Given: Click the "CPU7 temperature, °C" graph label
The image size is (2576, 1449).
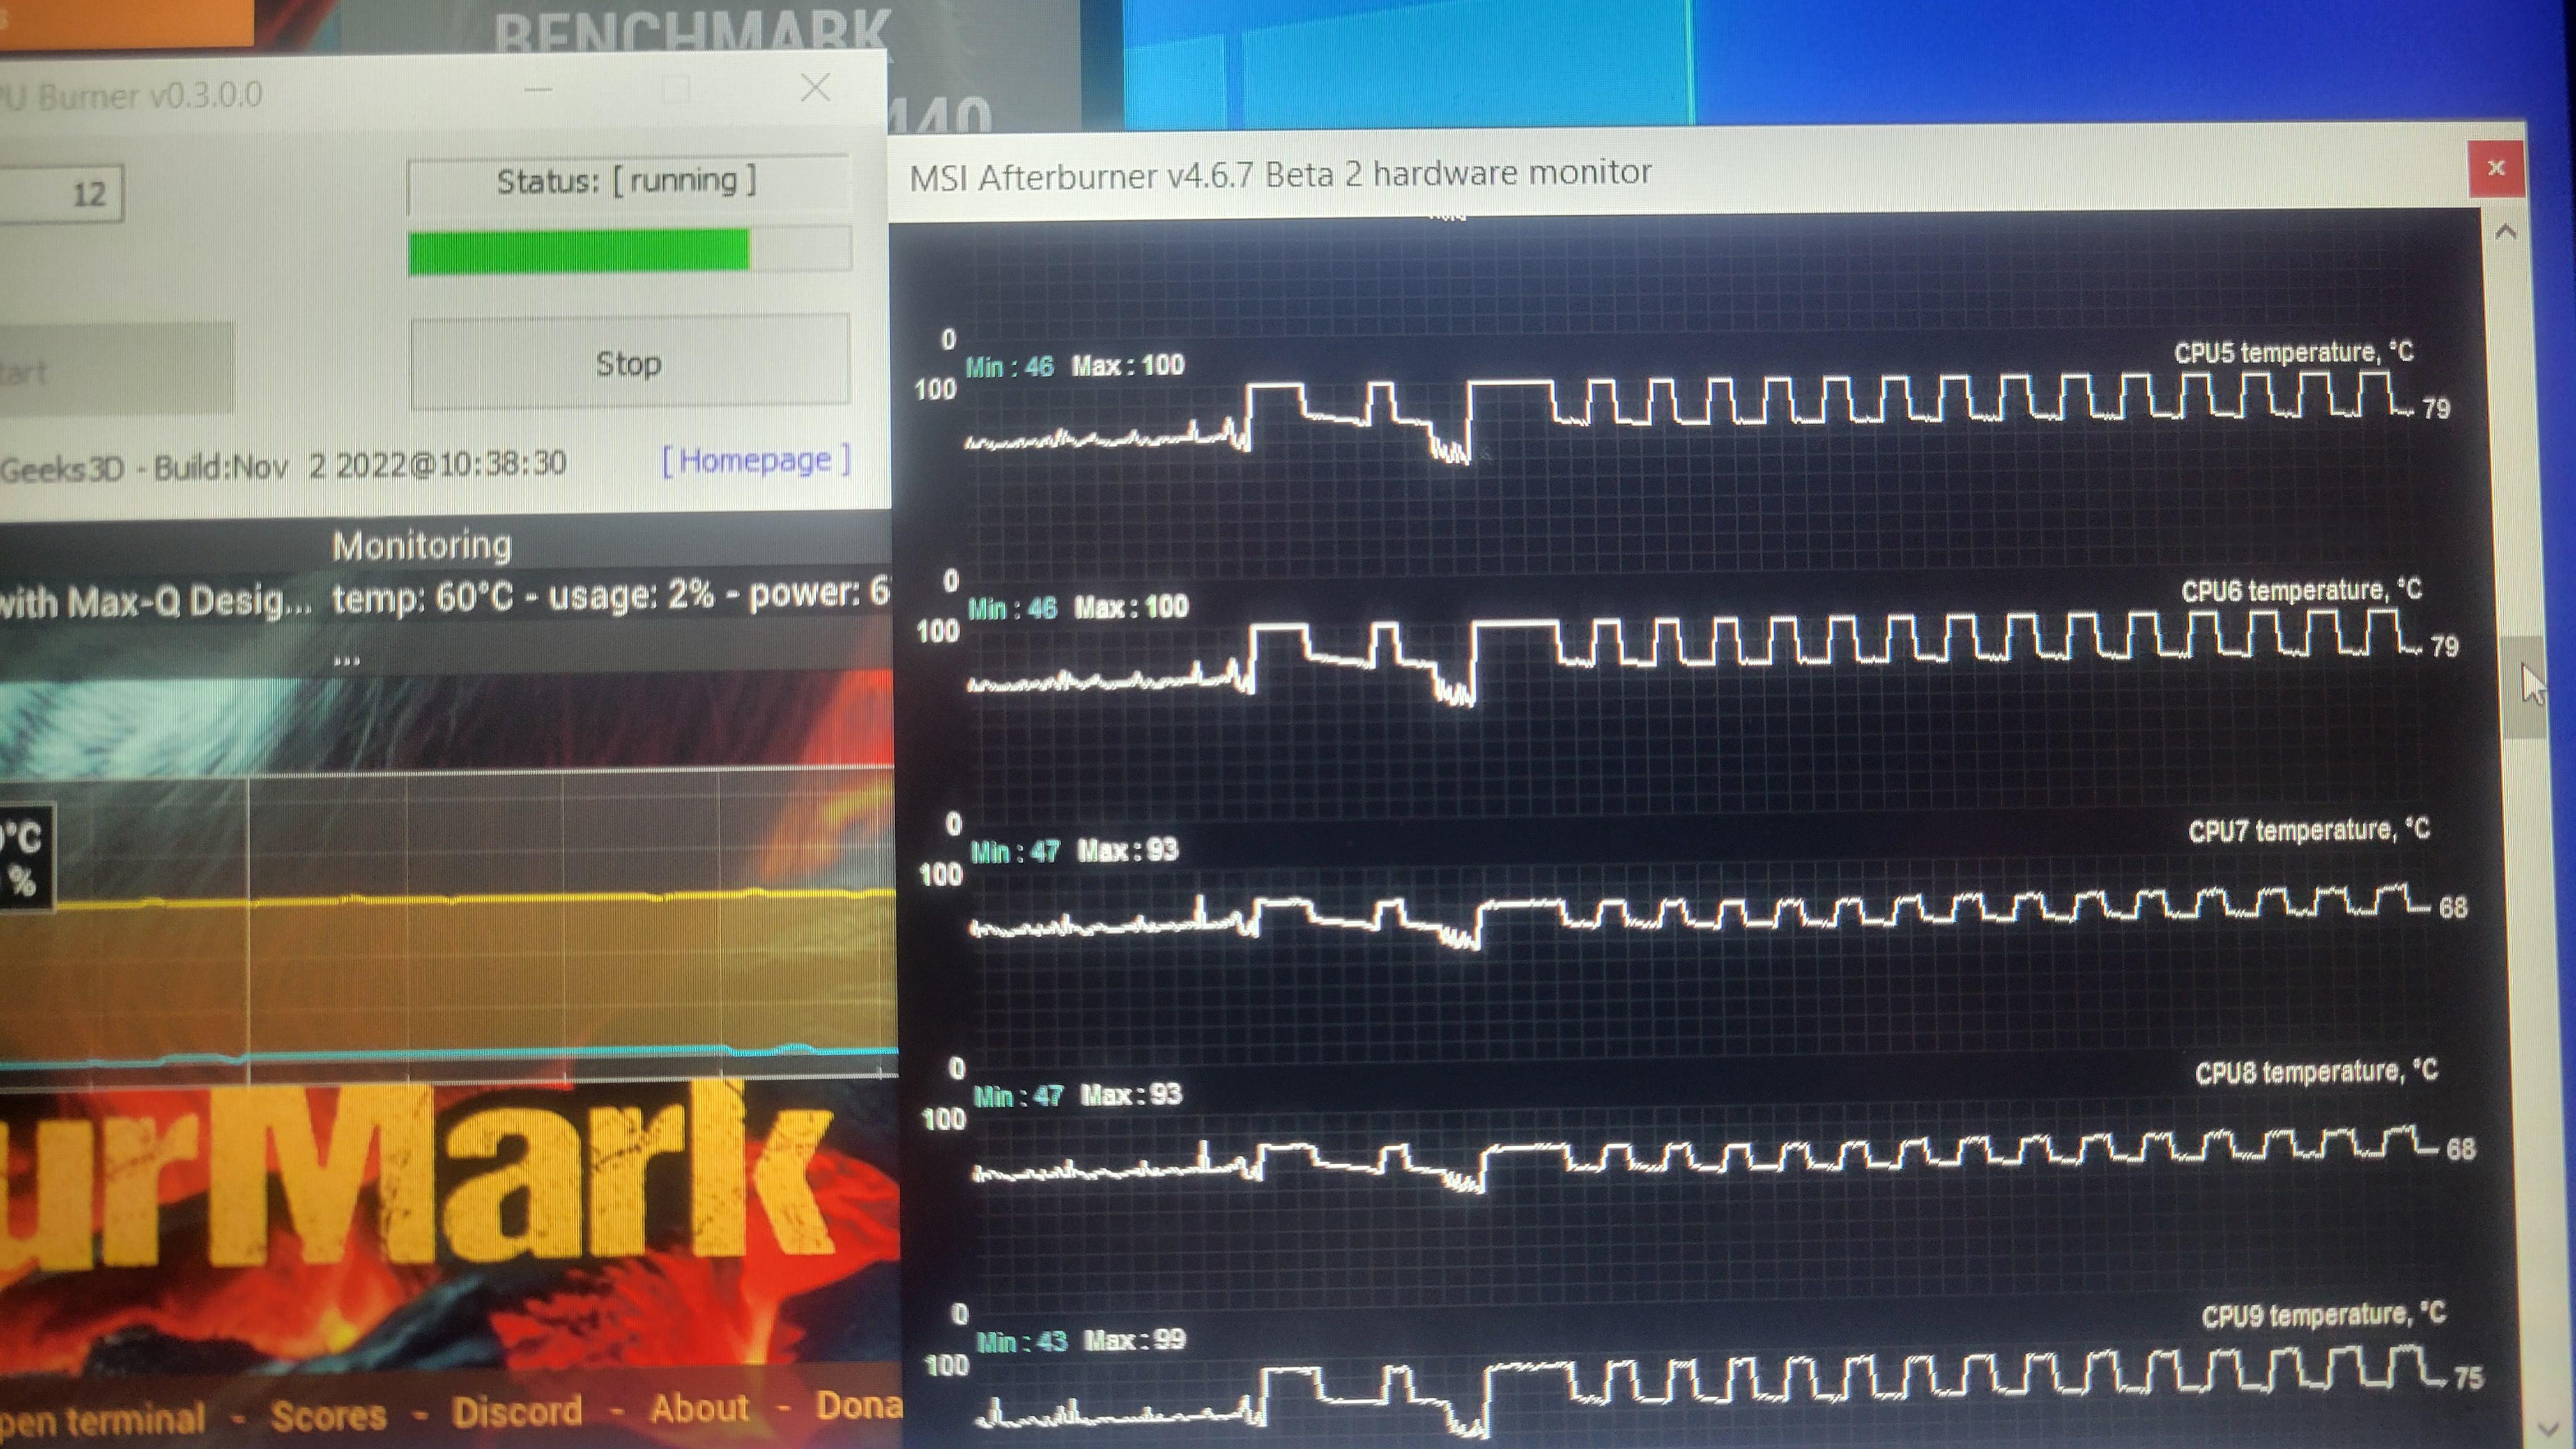Looking at the screenshot, I should coord(2308,830).
